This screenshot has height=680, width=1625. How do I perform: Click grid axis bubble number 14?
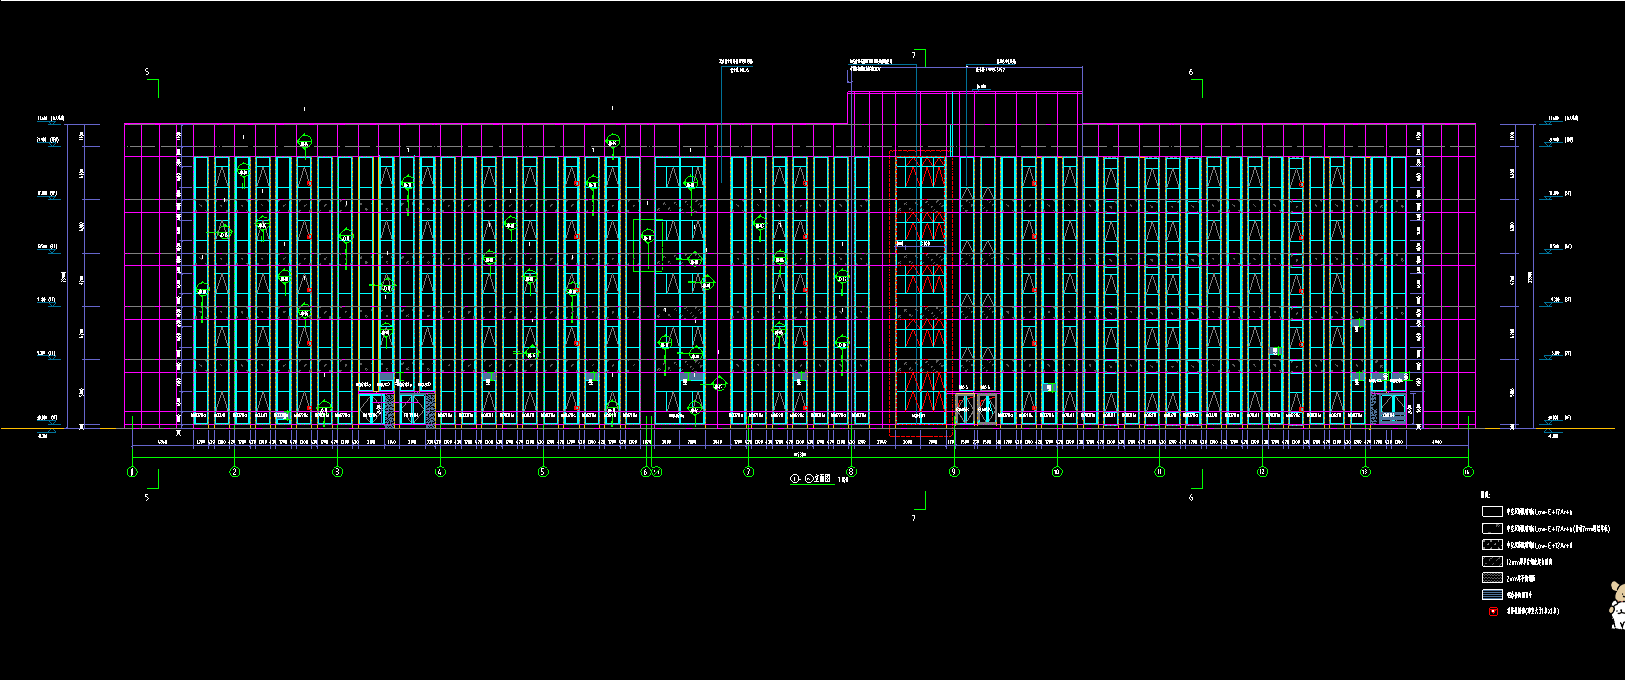[x=1467, y=472]
